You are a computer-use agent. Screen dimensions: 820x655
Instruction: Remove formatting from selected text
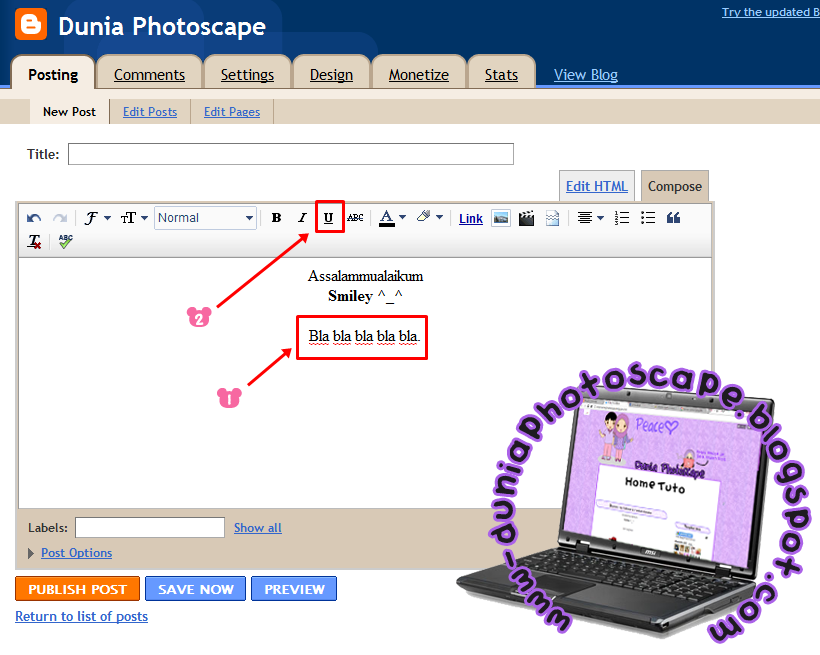coord(34,242)
